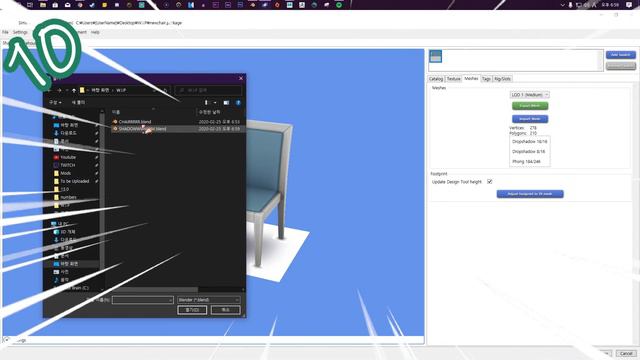Select the Meshes tab

tap(471, 78)
